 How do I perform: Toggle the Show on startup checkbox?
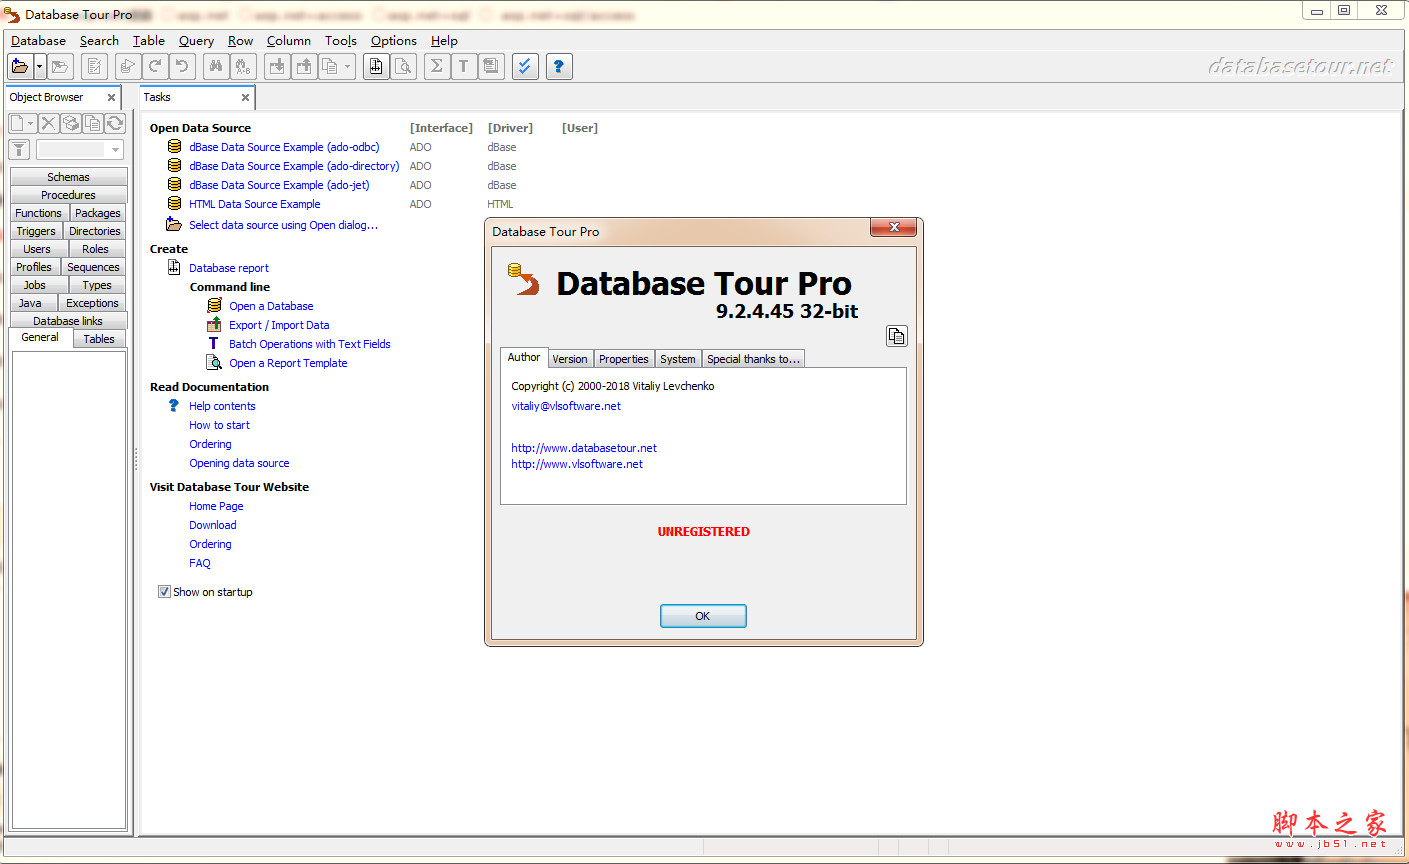pos(164,592)
